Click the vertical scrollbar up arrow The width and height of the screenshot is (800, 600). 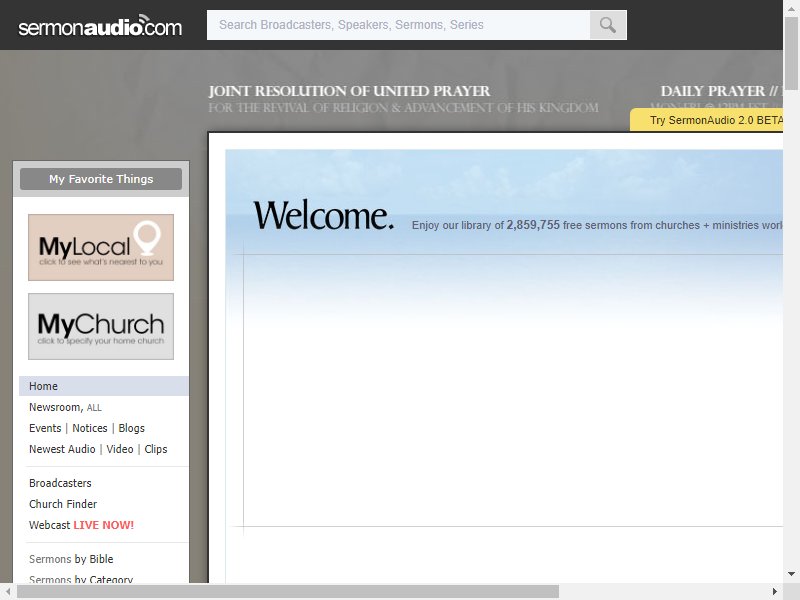coord(791,8)
